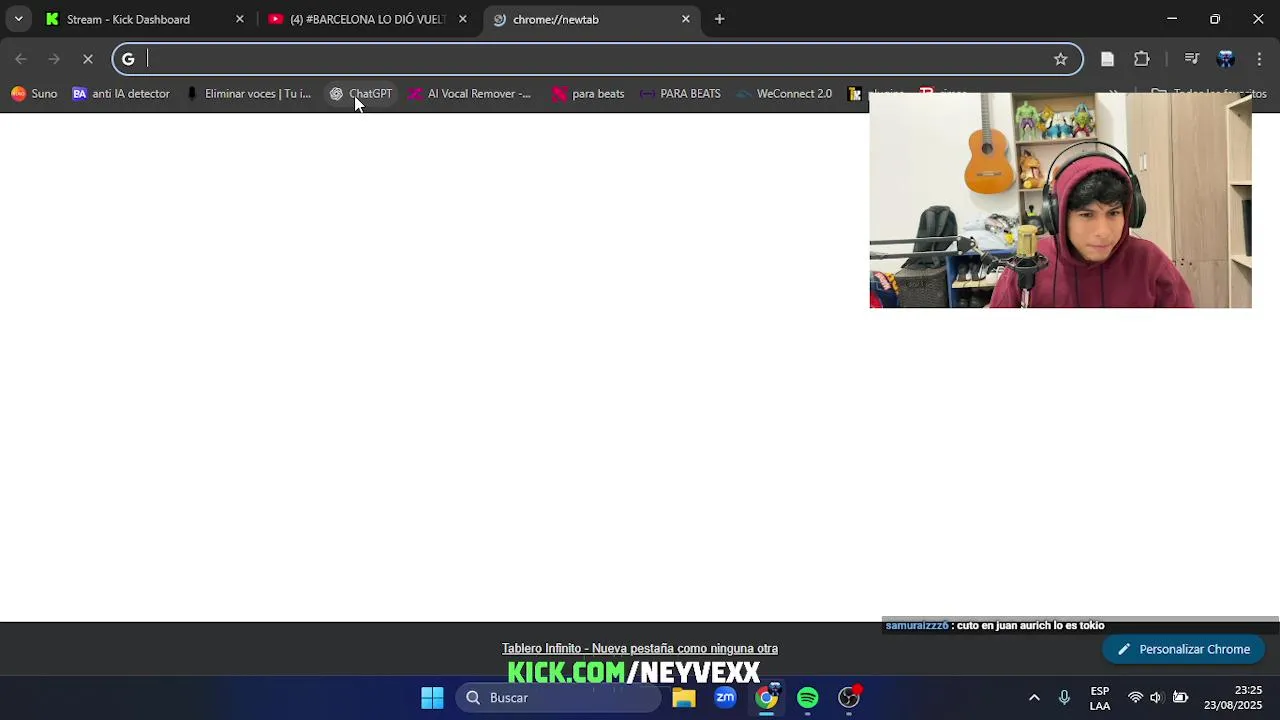
Task: Close the YouTube BARCELONA tab
Action: pos(462,19)
